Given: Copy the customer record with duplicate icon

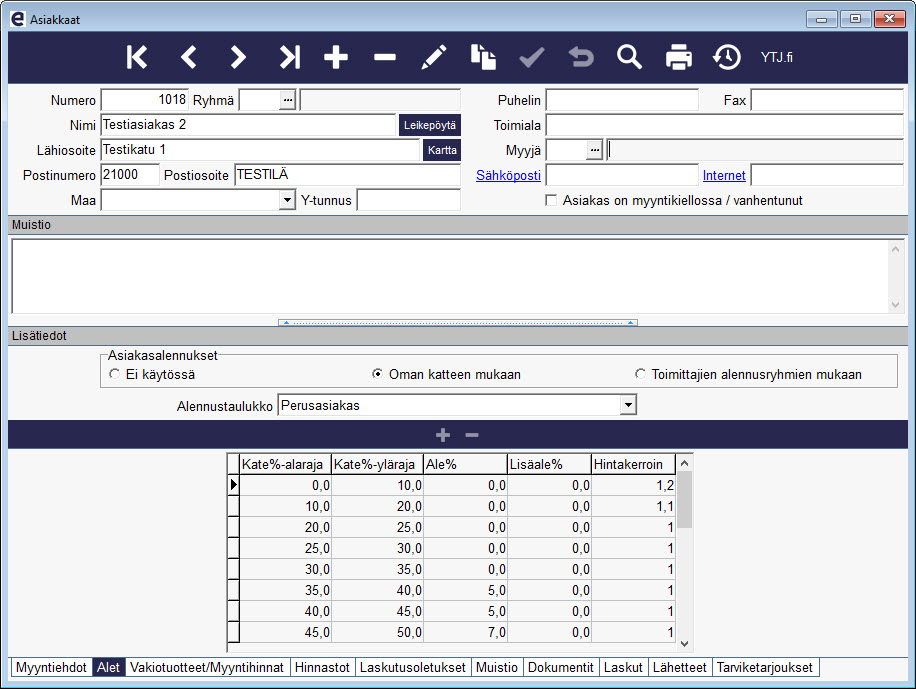Looking at the screenshot, I should [x=483, y=57].
